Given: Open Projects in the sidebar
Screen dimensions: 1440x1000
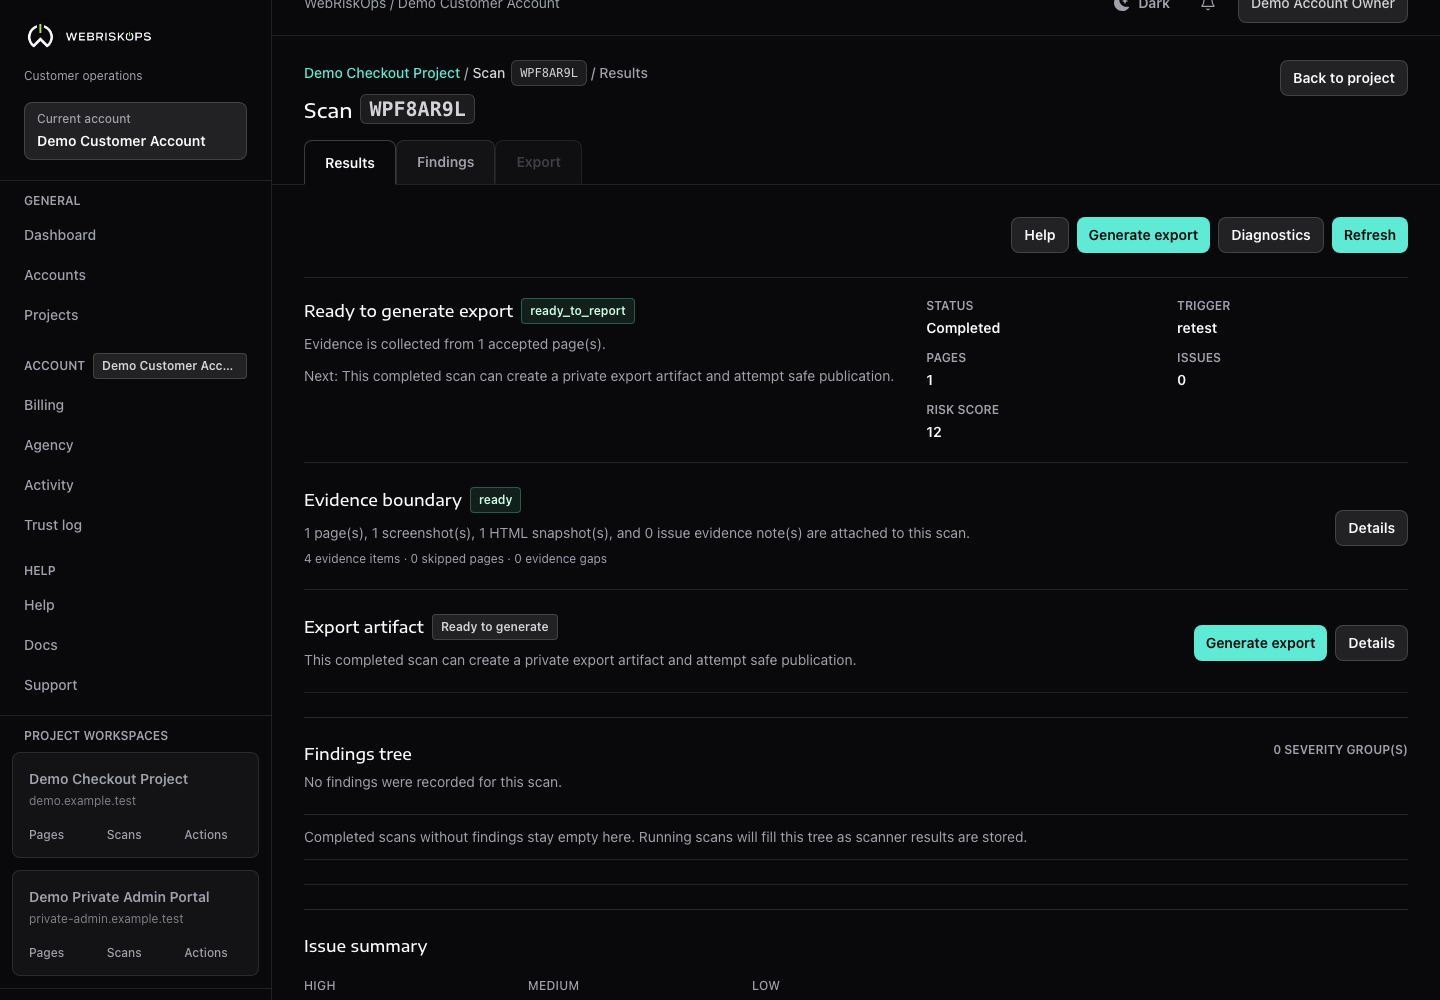Looking at the screenshot, I should click(x=51, y=315).
